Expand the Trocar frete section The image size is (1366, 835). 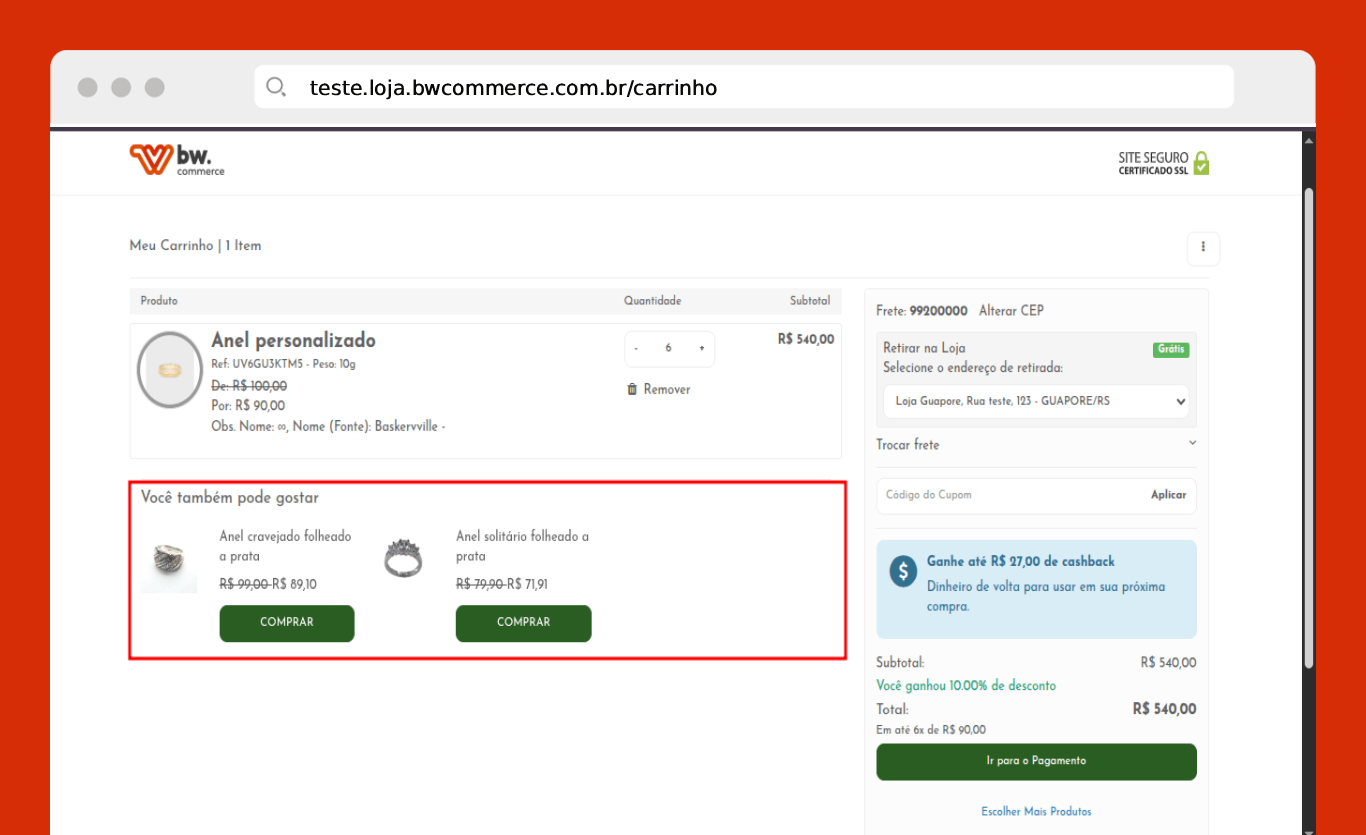(x=1036, y=444)
